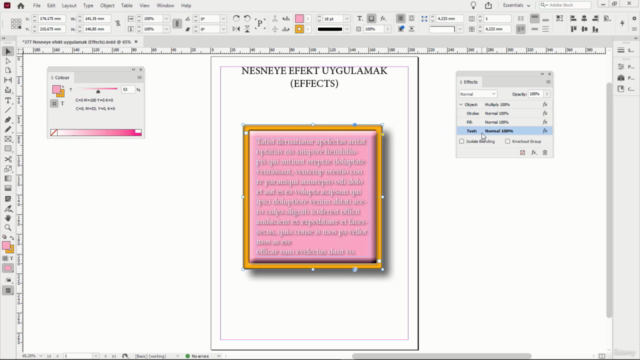Select the Selection tool in the toolbox

click(x=8, y=51)
